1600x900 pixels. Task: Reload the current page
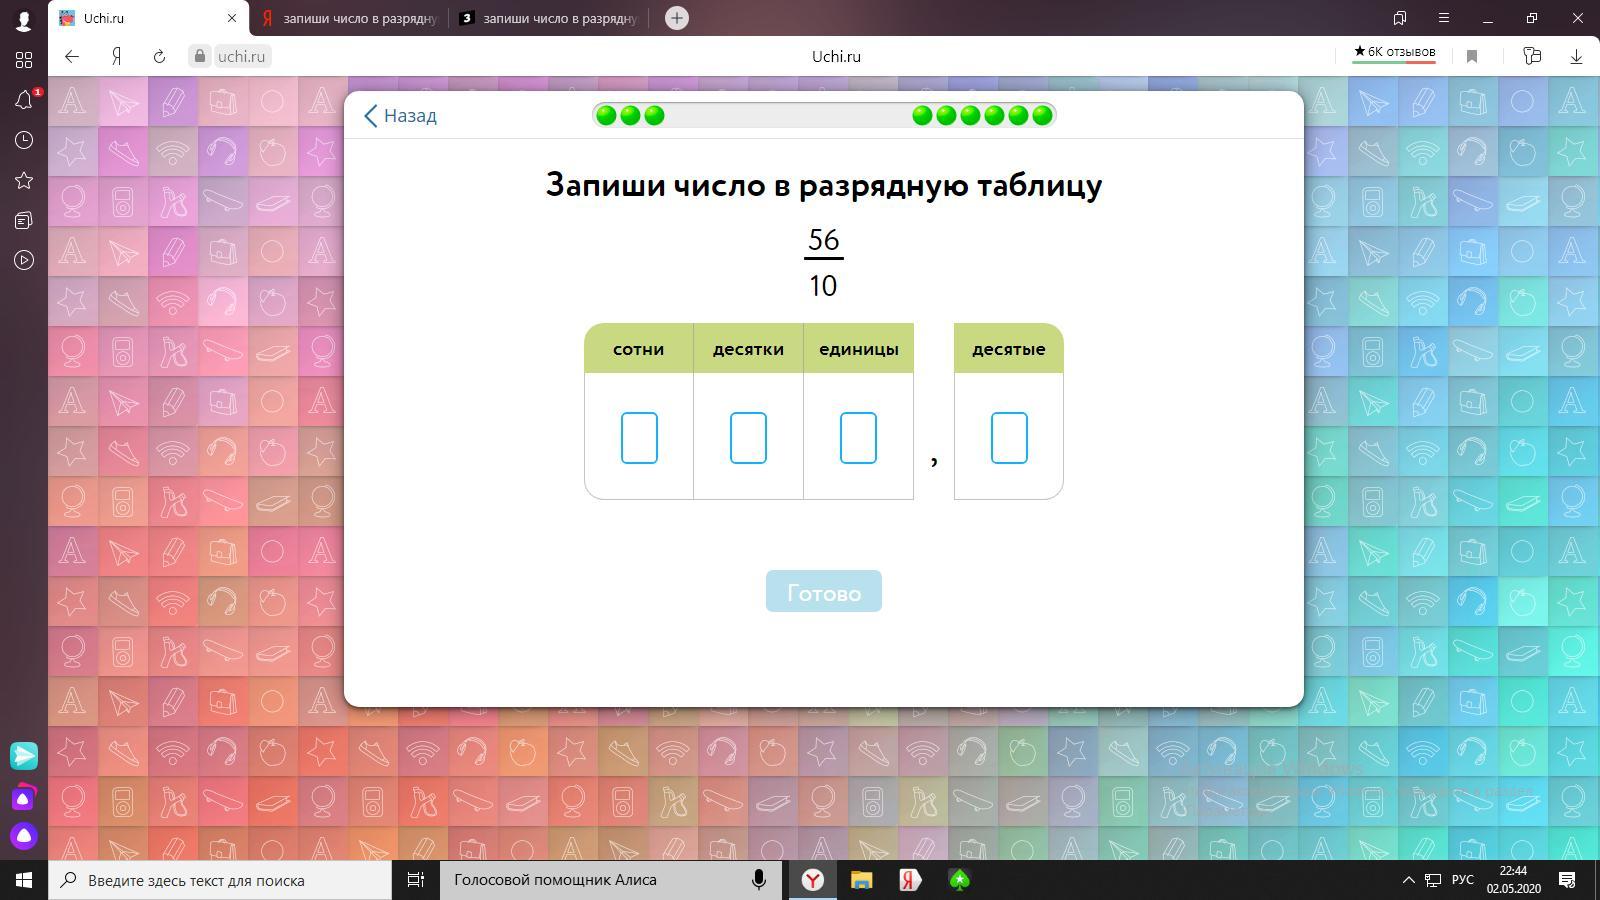[x=159, y=56]
